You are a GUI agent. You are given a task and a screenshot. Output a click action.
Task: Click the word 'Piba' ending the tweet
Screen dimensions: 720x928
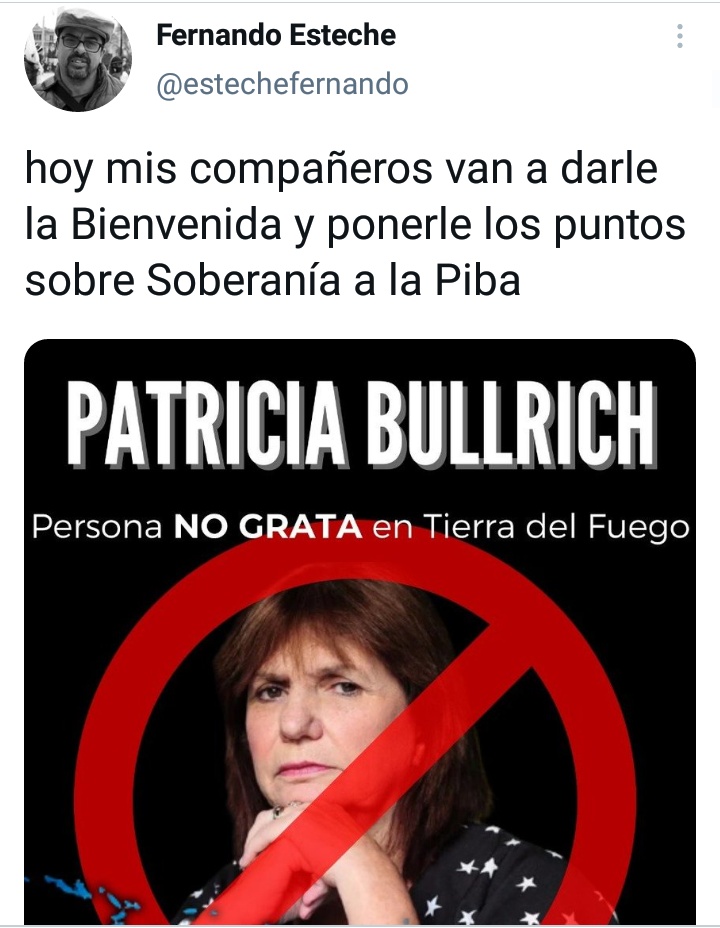click(x=477, y=280)
